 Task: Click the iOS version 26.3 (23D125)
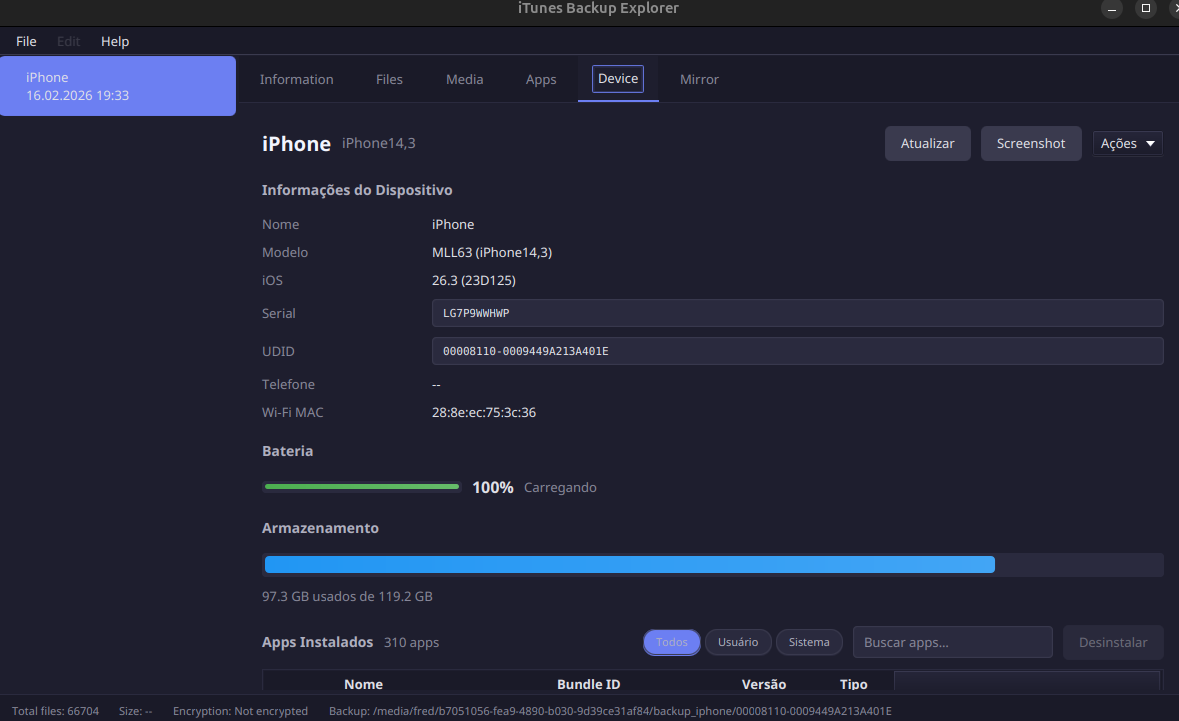[x=474, y=280]
